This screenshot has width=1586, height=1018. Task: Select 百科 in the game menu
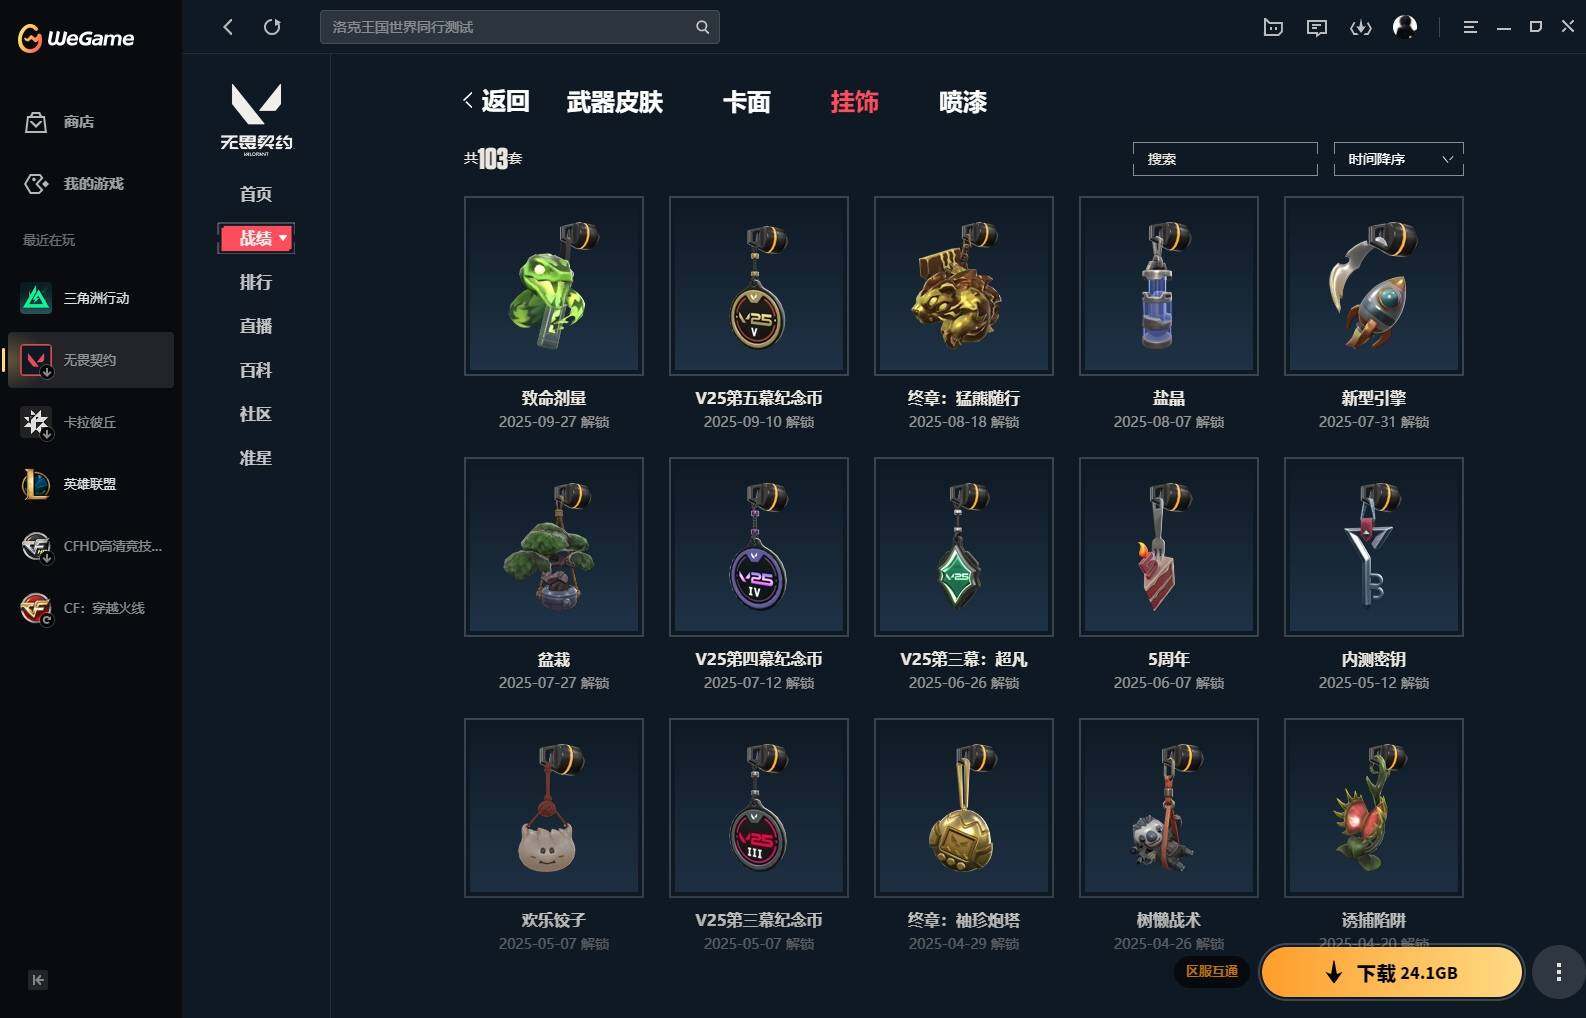[256, 370]
